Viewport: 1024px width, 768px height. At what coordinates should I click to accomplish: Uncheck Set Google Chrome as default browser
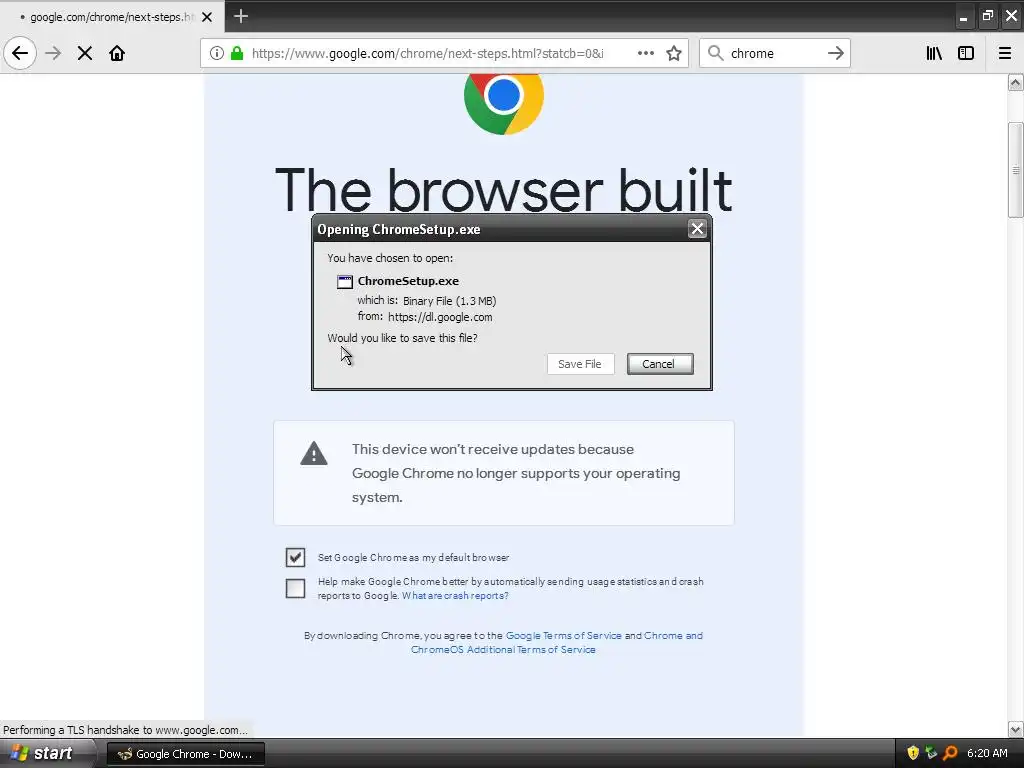tap(295, 557)
